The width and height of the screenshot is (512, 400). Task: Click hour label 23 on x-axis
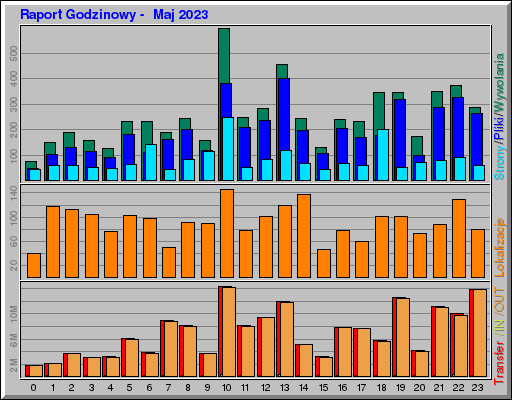[x=477, y=388]
